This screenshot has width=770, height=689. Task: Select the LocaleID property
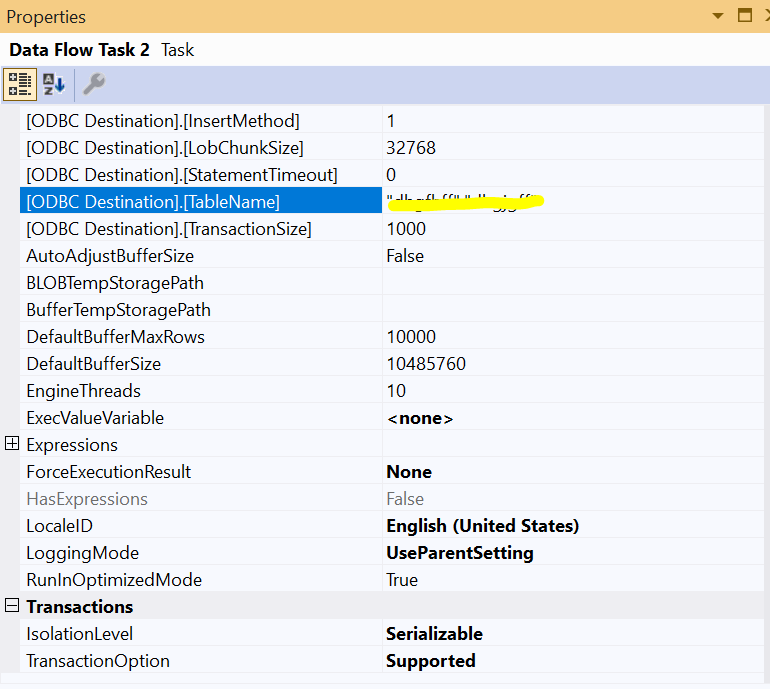pyautogui.click(x=201, y=526)
